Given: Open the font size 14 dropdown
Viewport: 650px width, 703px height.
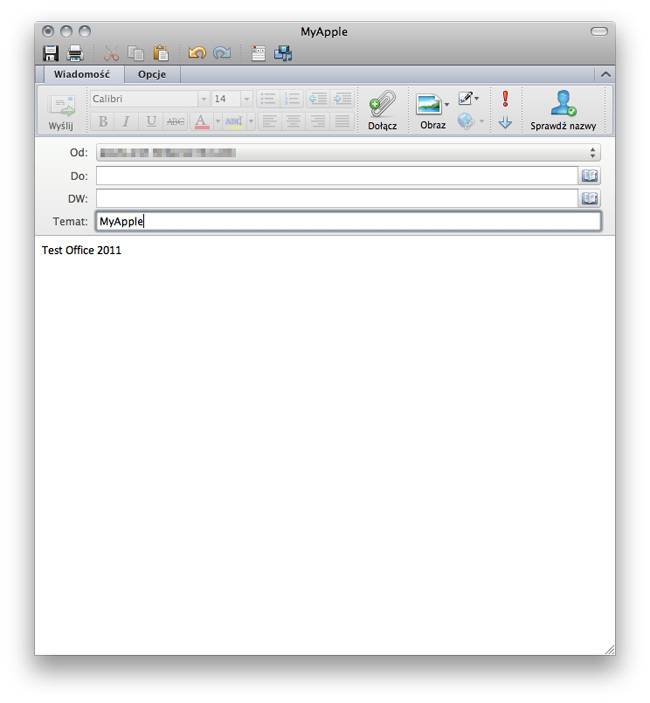Looking at the screenshot, I should (246, 99).
